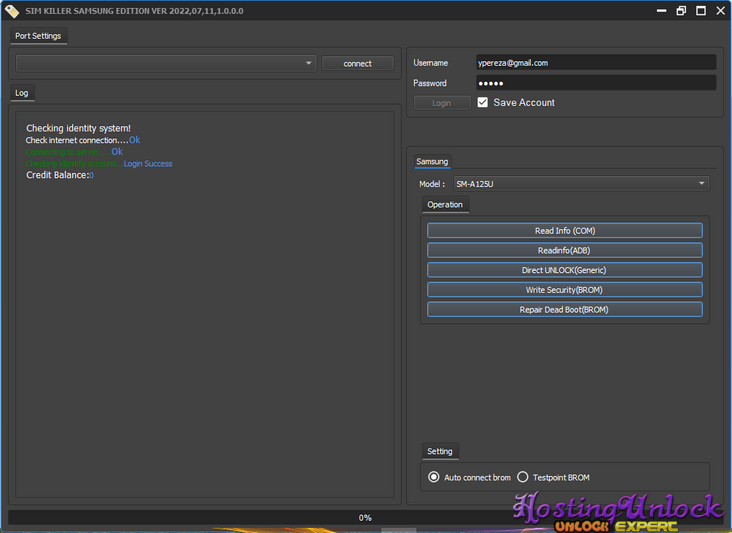Viewport: 732px width, 533px height.
Task: Expand the COM port dropdown
Action: [x=166, y=63]
